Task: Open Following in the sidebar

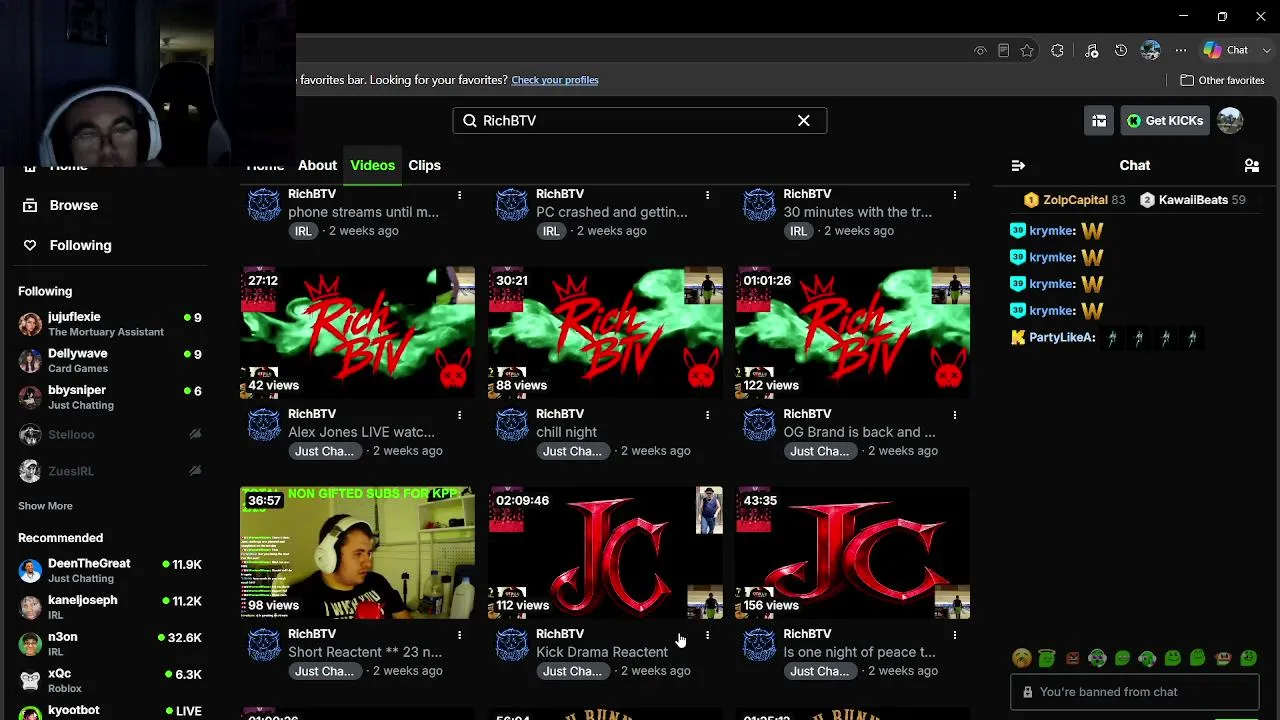Action: tap(67, 245)
